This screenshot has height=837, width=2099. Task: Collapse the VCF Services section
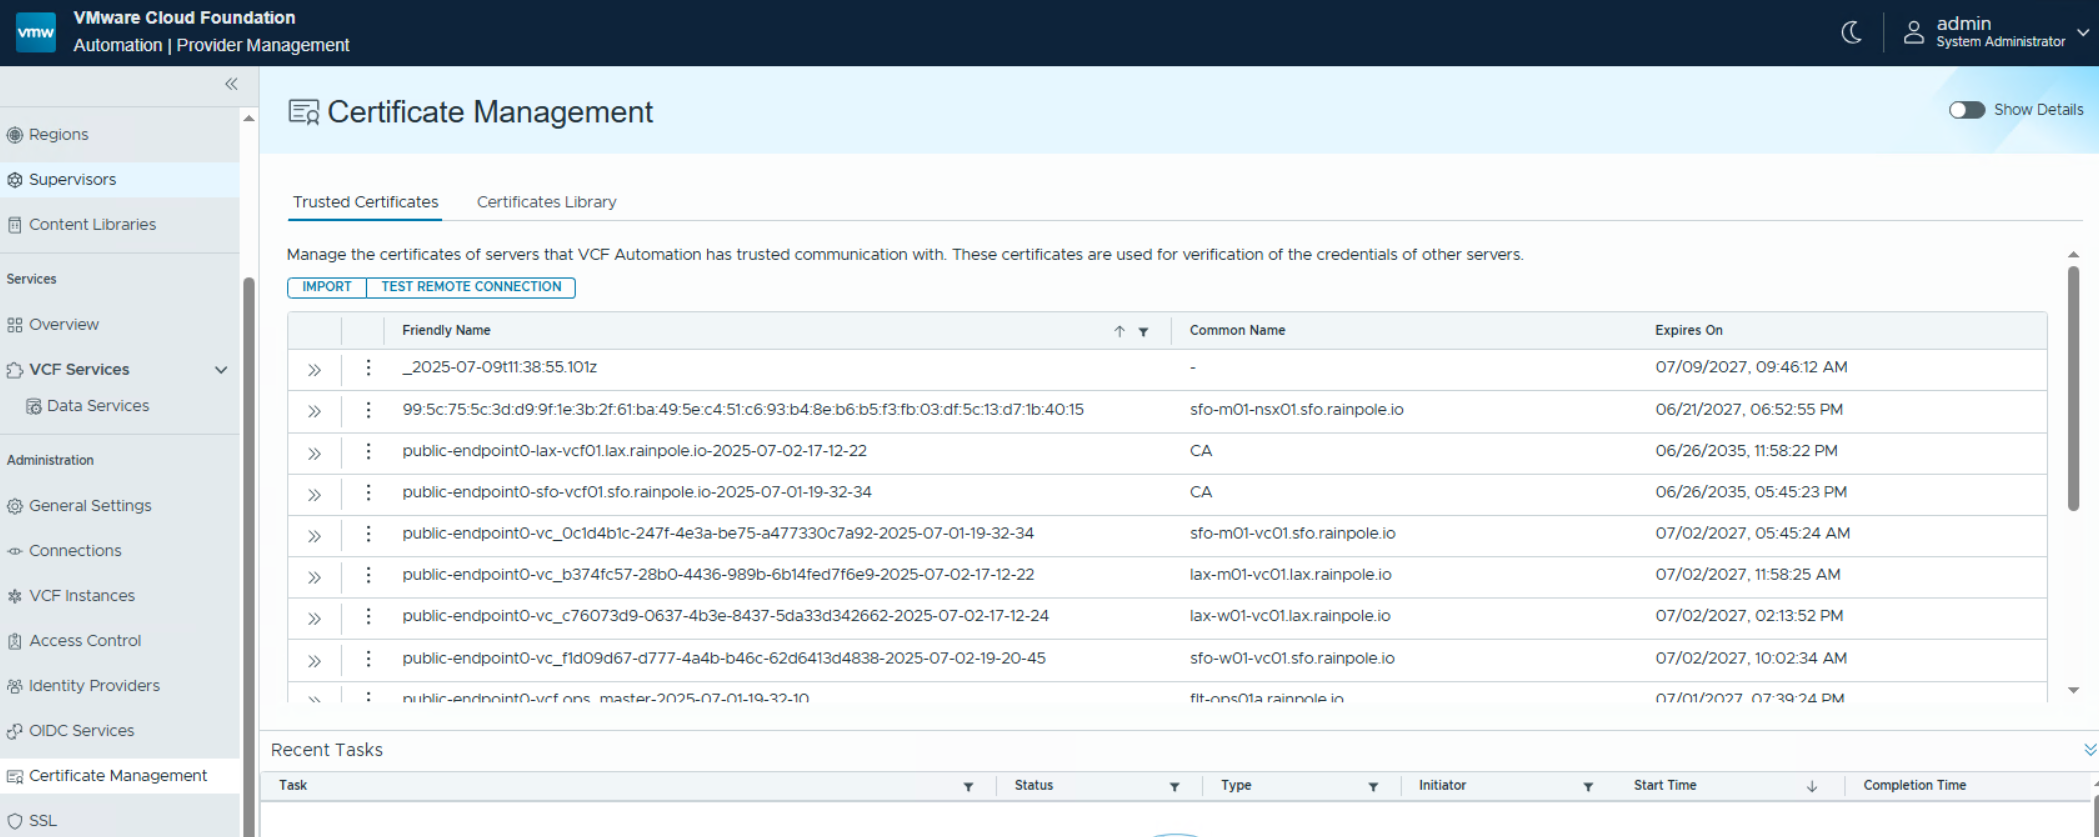pos(221,370)
